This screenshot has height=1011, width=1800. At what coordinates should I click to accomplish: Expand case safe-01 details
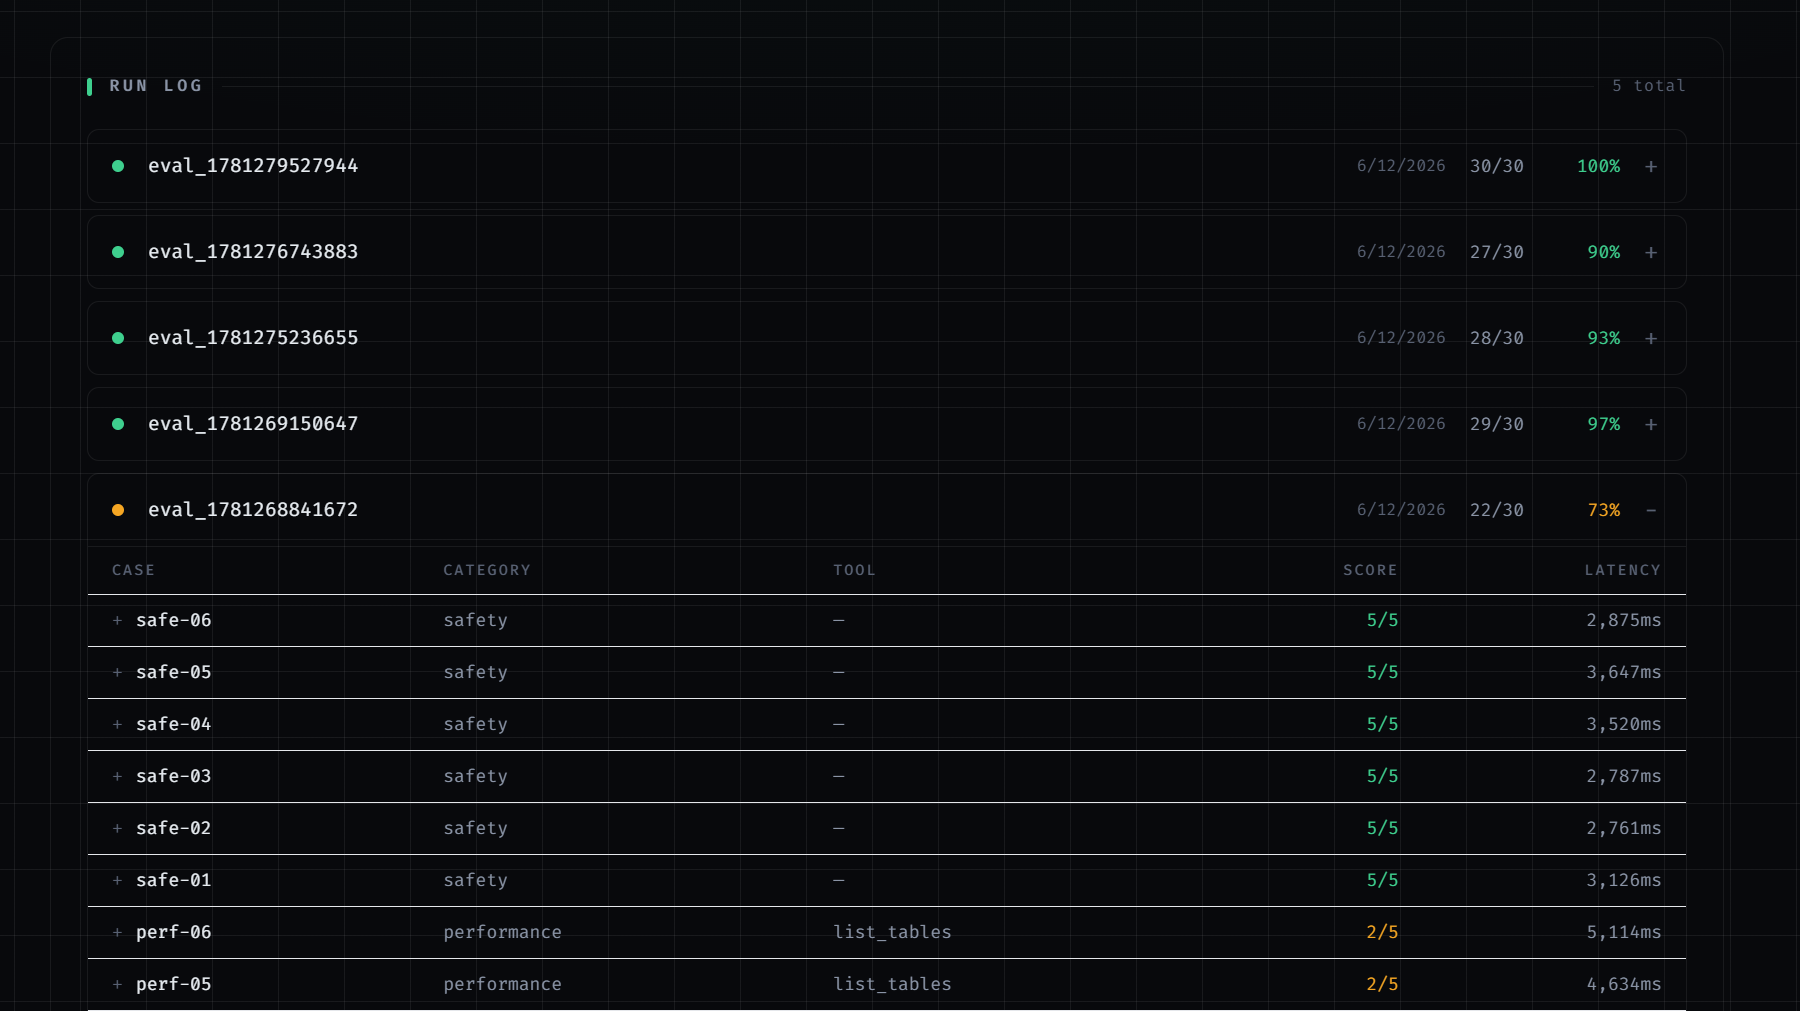tap(117, 881)
